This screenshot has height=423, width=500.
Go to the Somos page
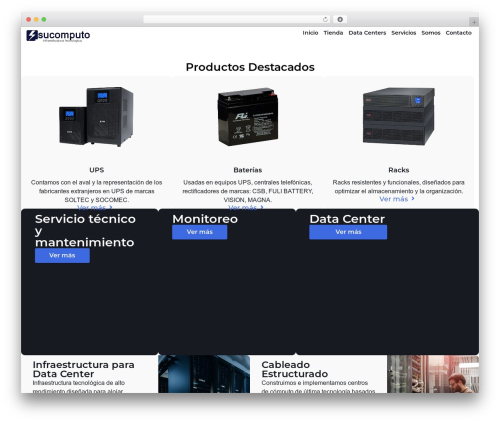[x=431, y=33]
